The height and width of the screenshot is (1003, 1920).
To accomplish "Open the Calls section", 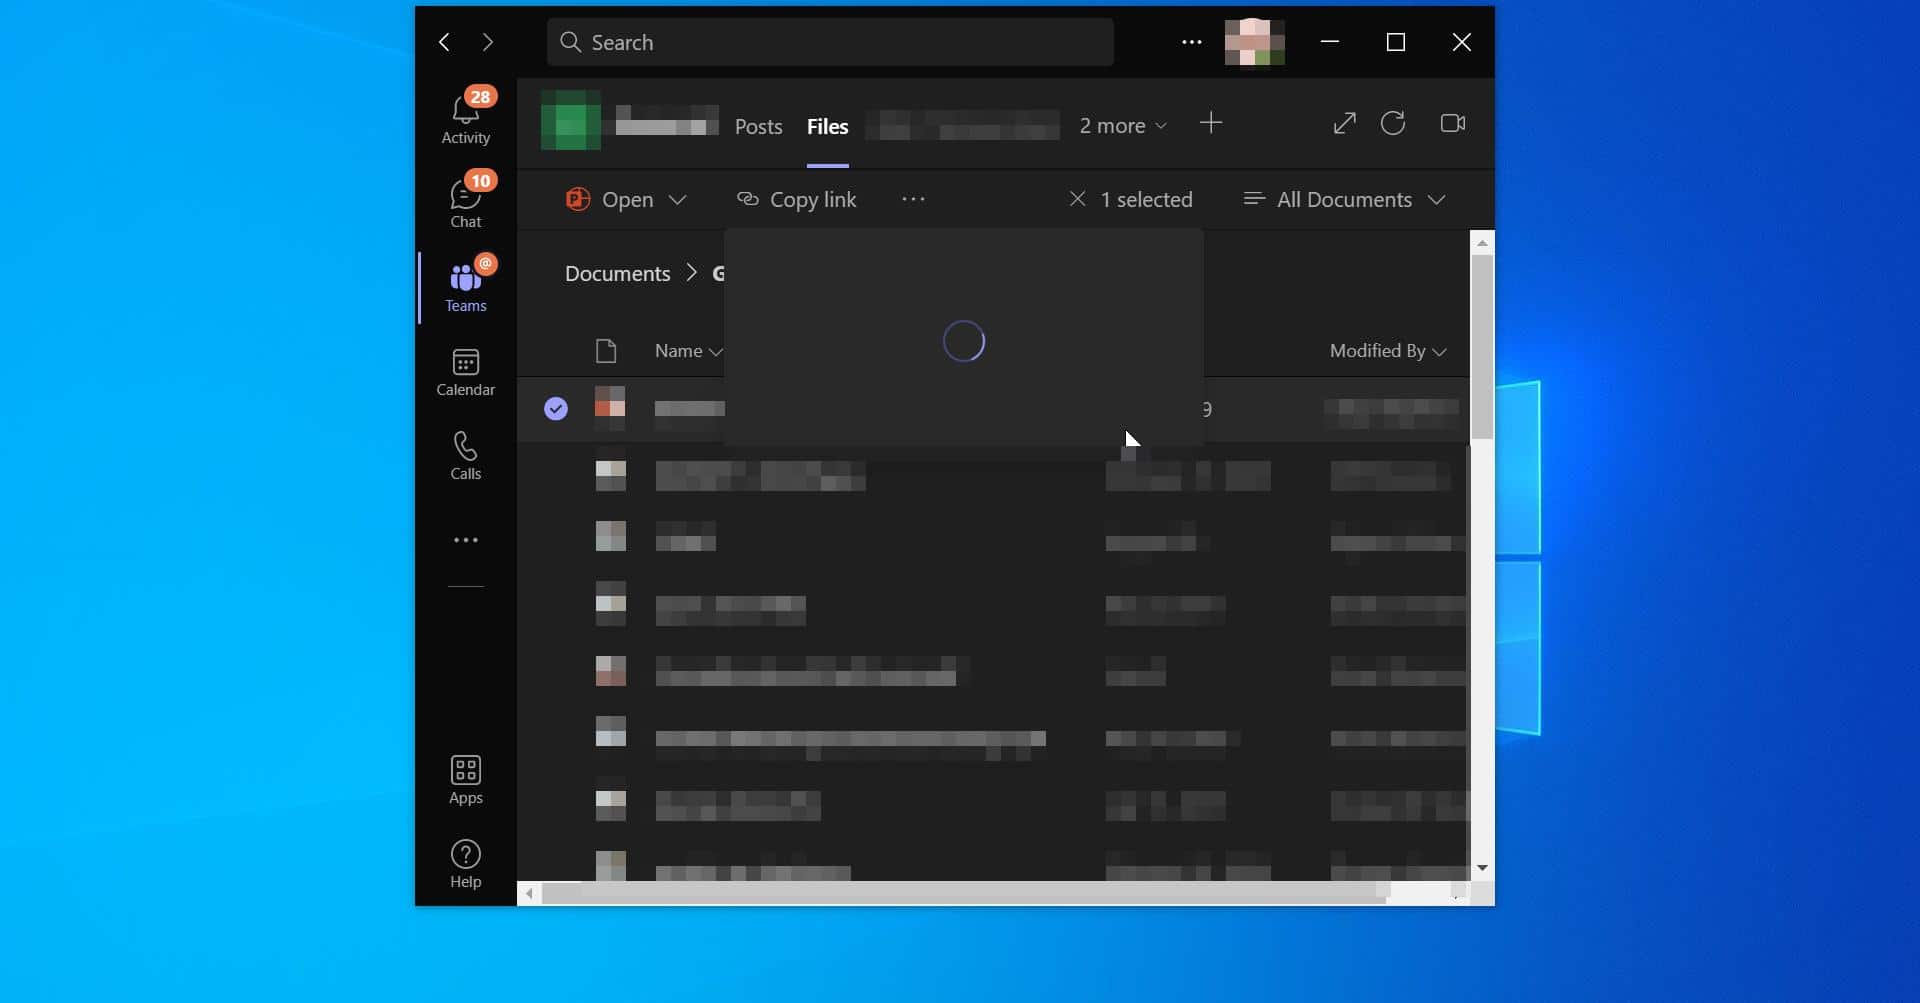I will tap(466, 456).
